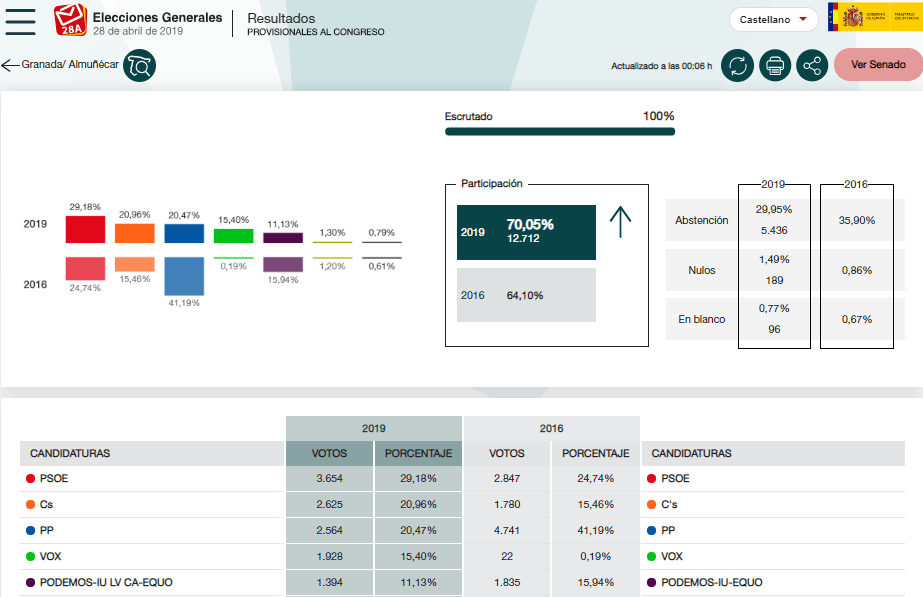
Task: Select the PSOE row in candidaturas
Action: click(x=150, y=479)
